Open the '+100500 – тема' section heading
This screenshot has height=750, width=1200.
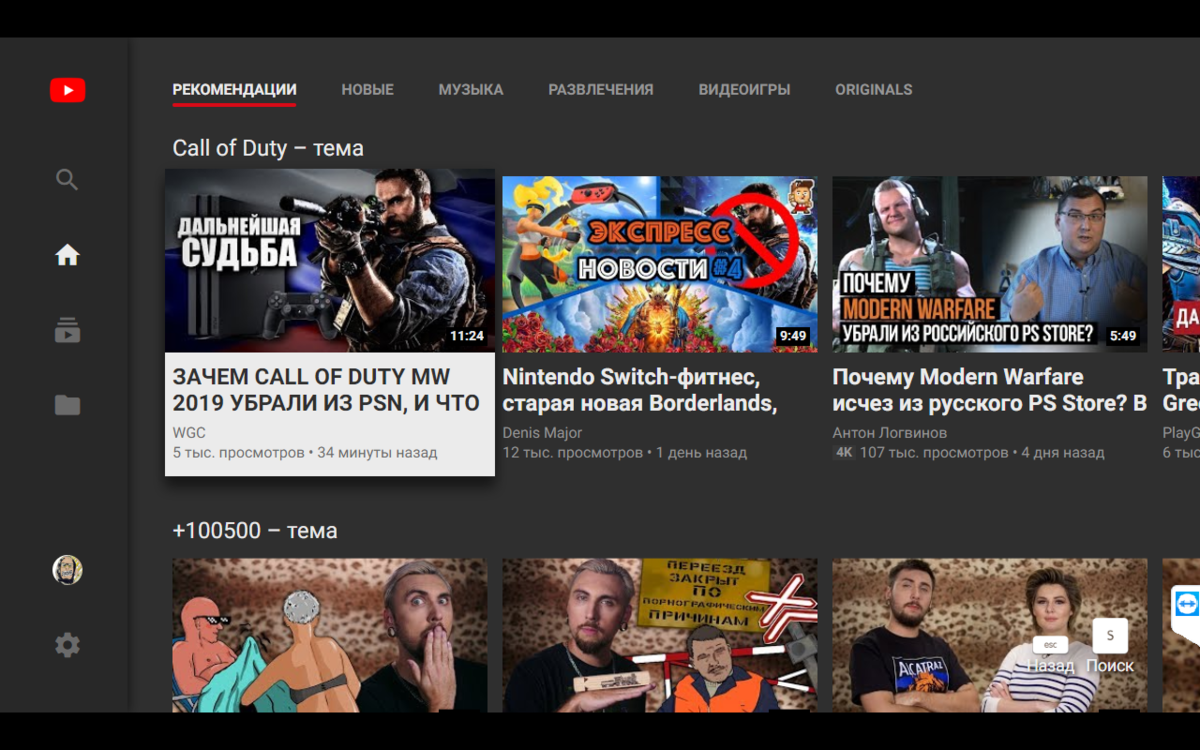pyautogui.click(x=256, y=531)
